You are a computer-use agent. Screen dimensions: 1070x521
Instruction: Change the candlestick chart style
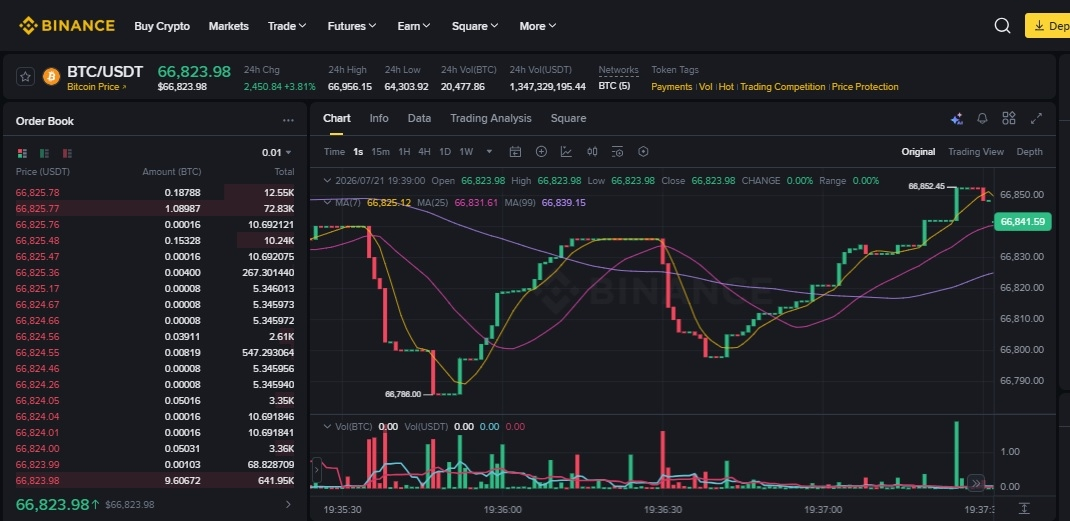pyautogui.click(x=592, y=152)
